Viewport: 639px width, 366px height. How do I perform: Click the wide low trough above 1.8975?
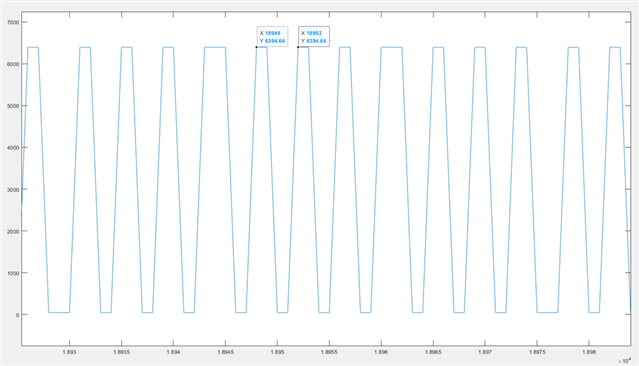click(547, 312)
